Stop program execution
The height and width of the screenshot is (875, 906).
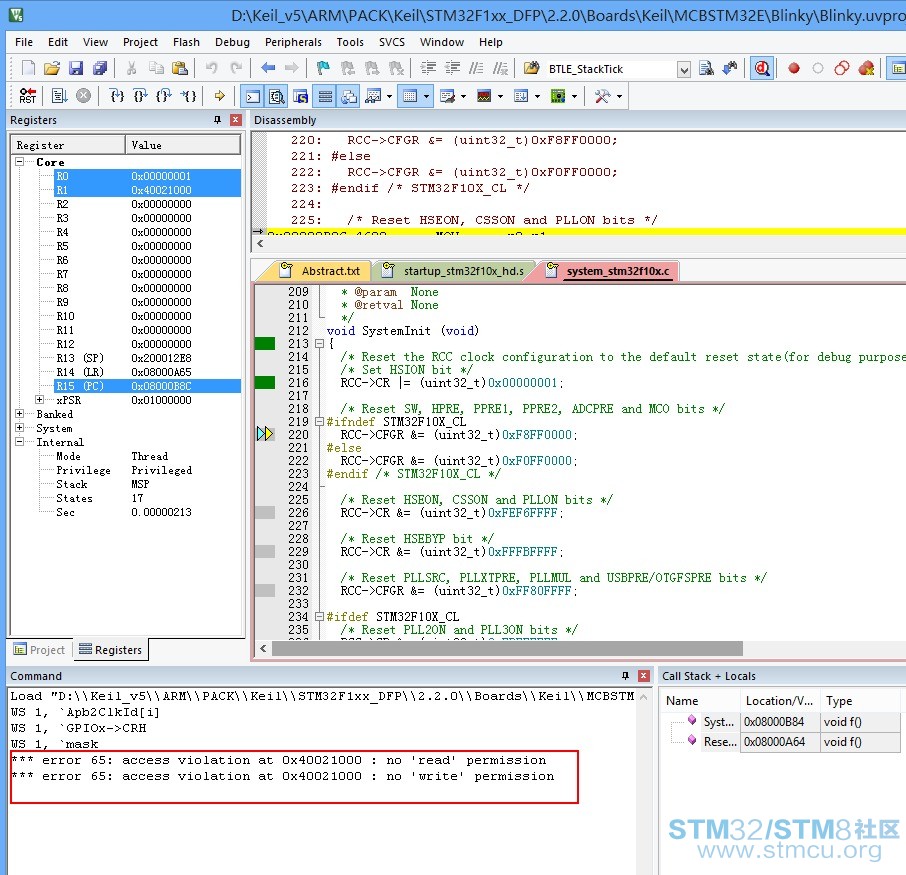click(x=84, y=95)
